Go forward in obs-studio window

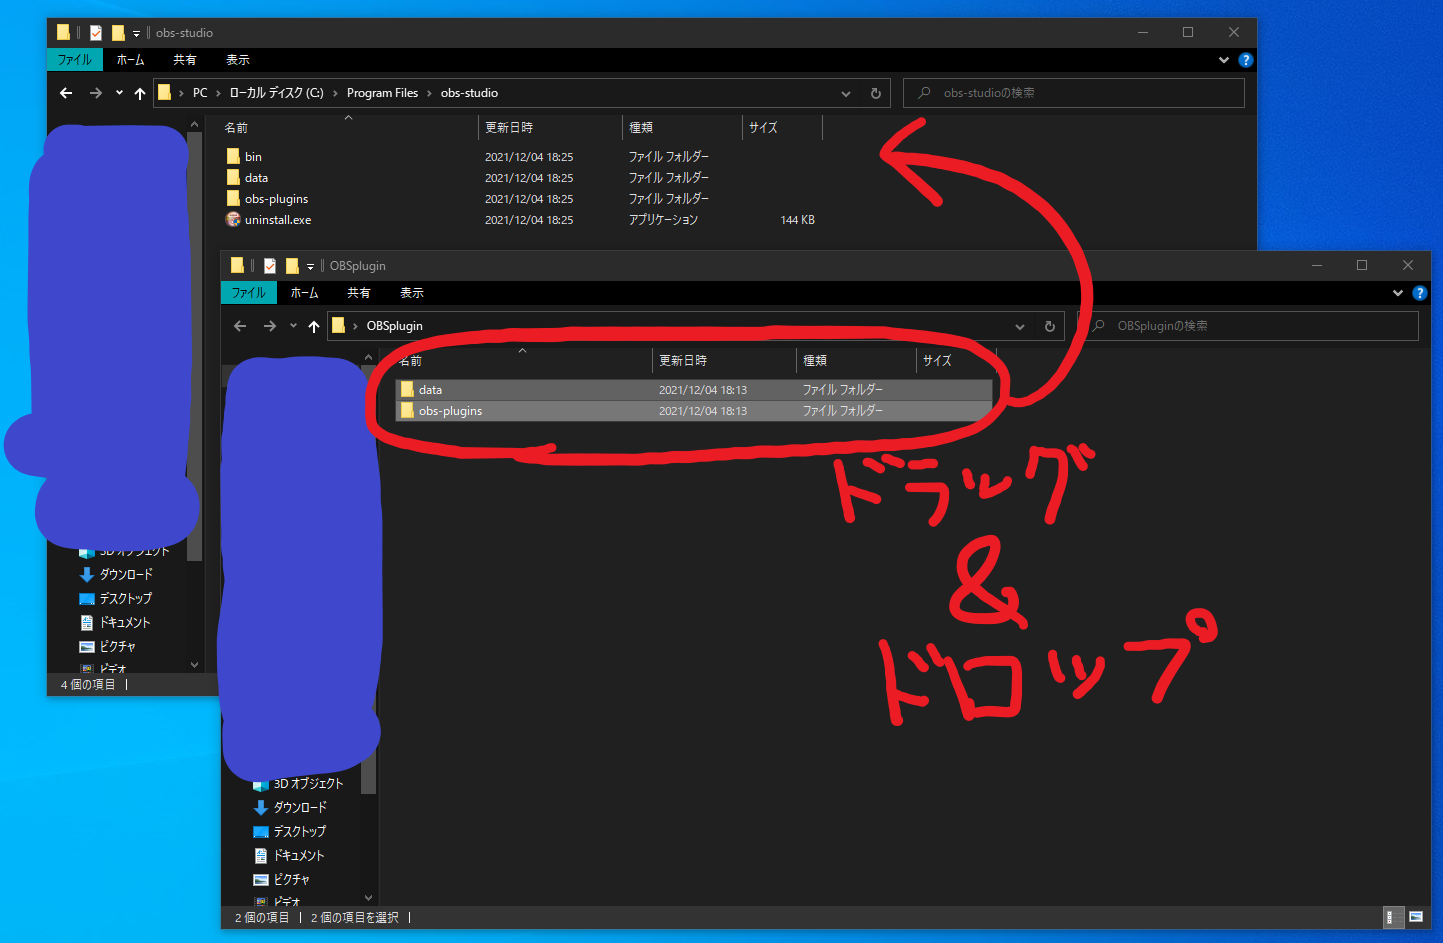click(x=96, y=93)
